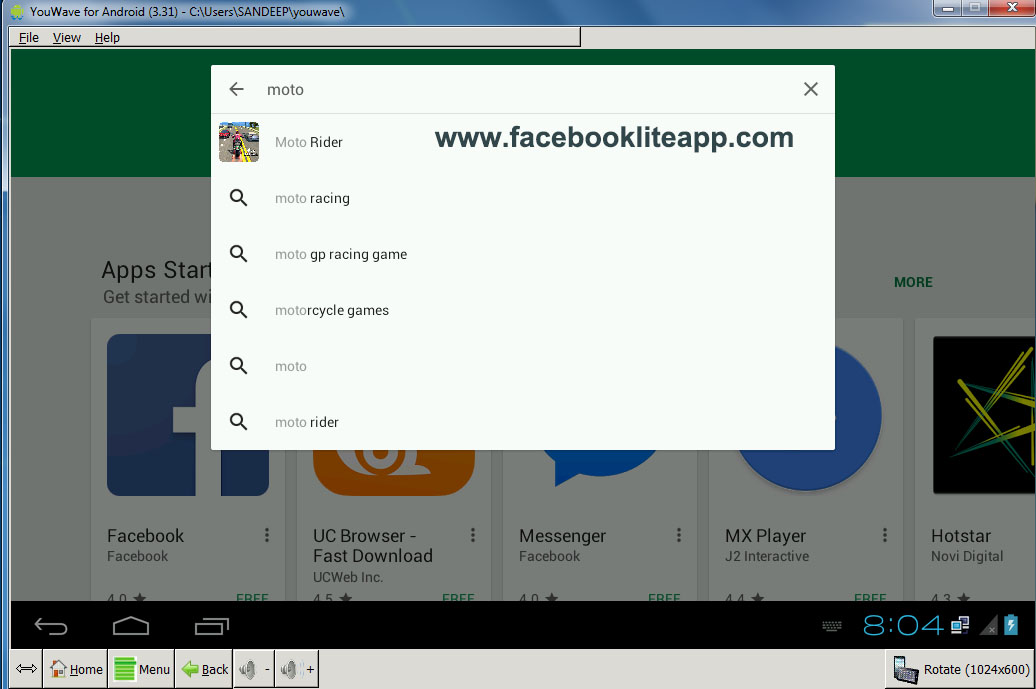Viewport: 1036px width, 689px height.
Task: Open Messenger options menu dots
Action: tap(679, 535)
